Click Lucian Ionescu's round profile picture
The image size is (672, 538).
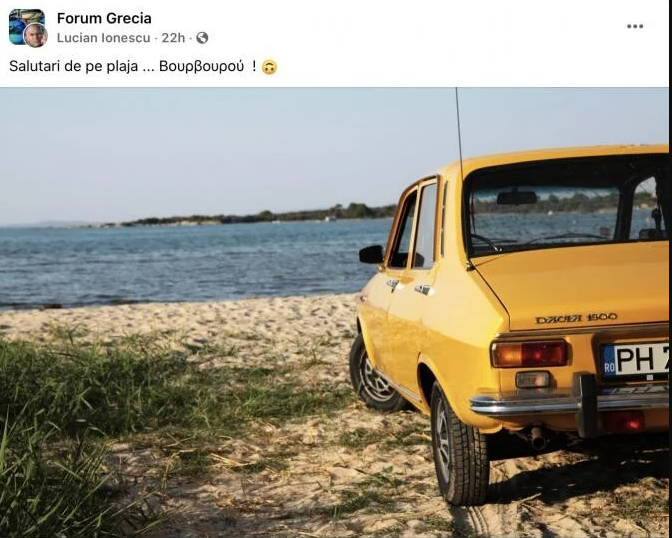point(35,35)
